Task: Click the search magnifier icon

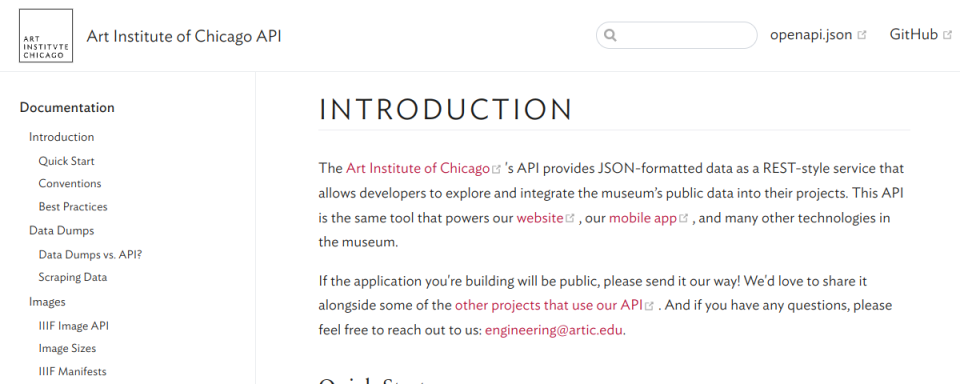Action: point(610,36)
